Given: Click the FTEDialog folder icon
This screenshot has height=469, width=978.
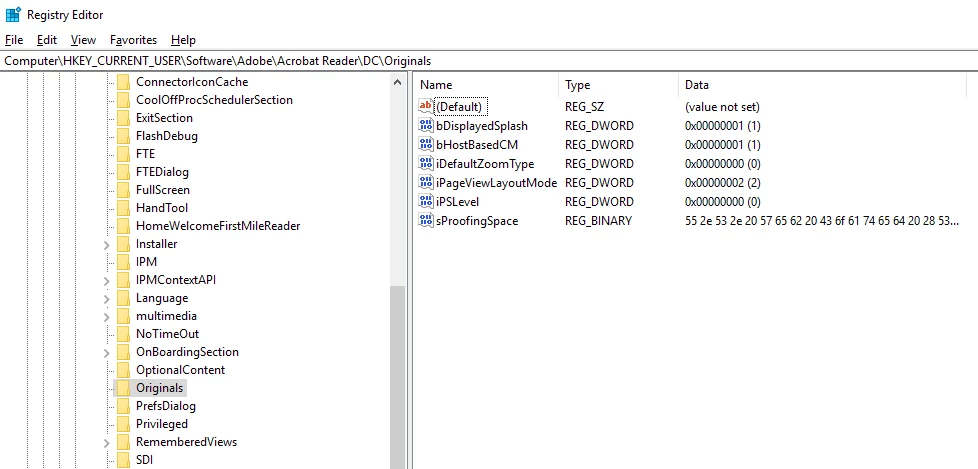Looking at the screenshot, I should tap(123, 172).
